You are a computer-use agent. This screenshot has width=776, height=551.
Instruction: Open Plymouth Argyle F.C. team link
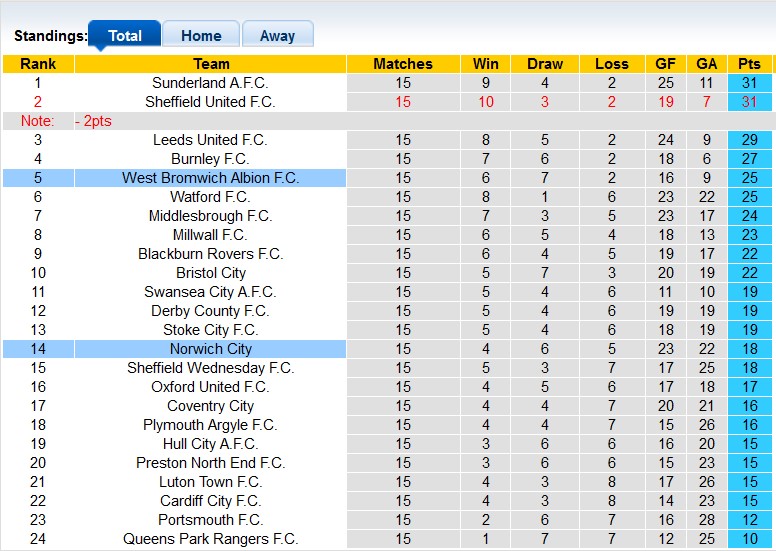point(210,425)
